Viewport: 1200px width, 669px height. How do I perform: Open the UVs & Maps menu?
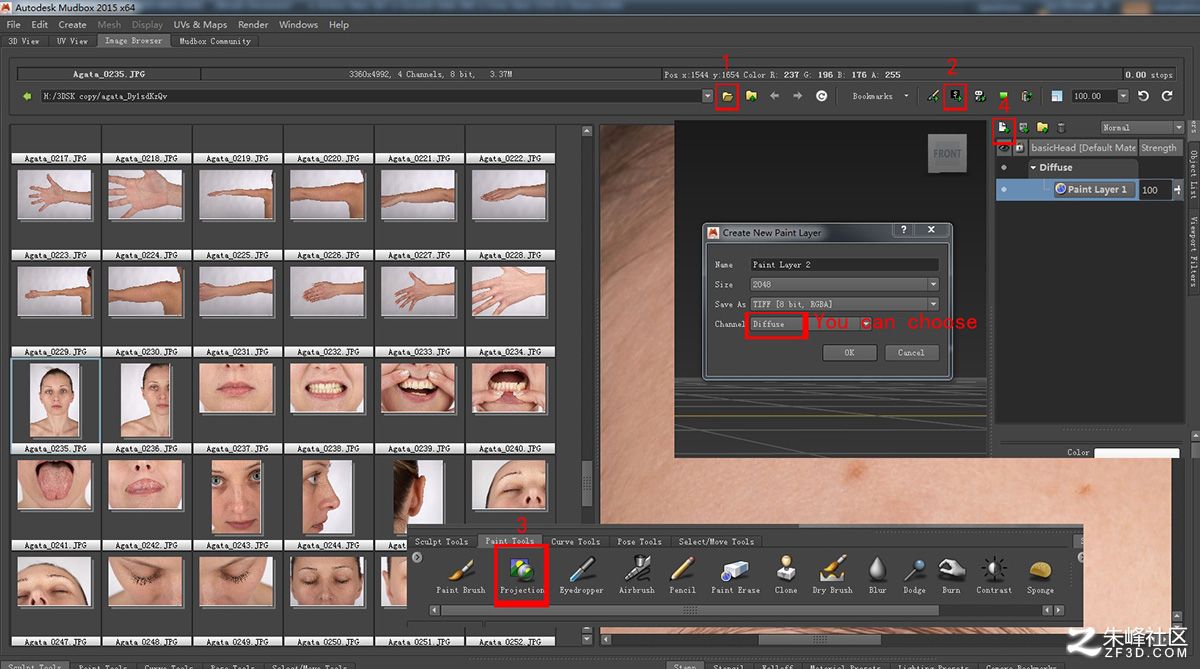(x=200, y=24)
